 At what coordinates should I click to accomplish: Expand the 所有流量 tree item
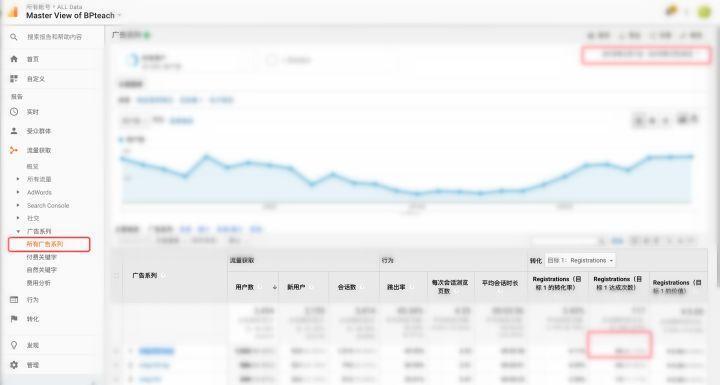18,179
